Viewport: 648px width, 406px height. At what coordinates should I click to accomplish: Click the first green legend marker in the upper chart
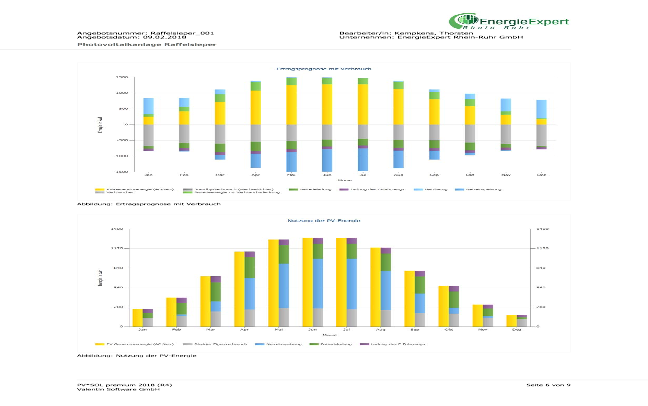click(293, 188)
